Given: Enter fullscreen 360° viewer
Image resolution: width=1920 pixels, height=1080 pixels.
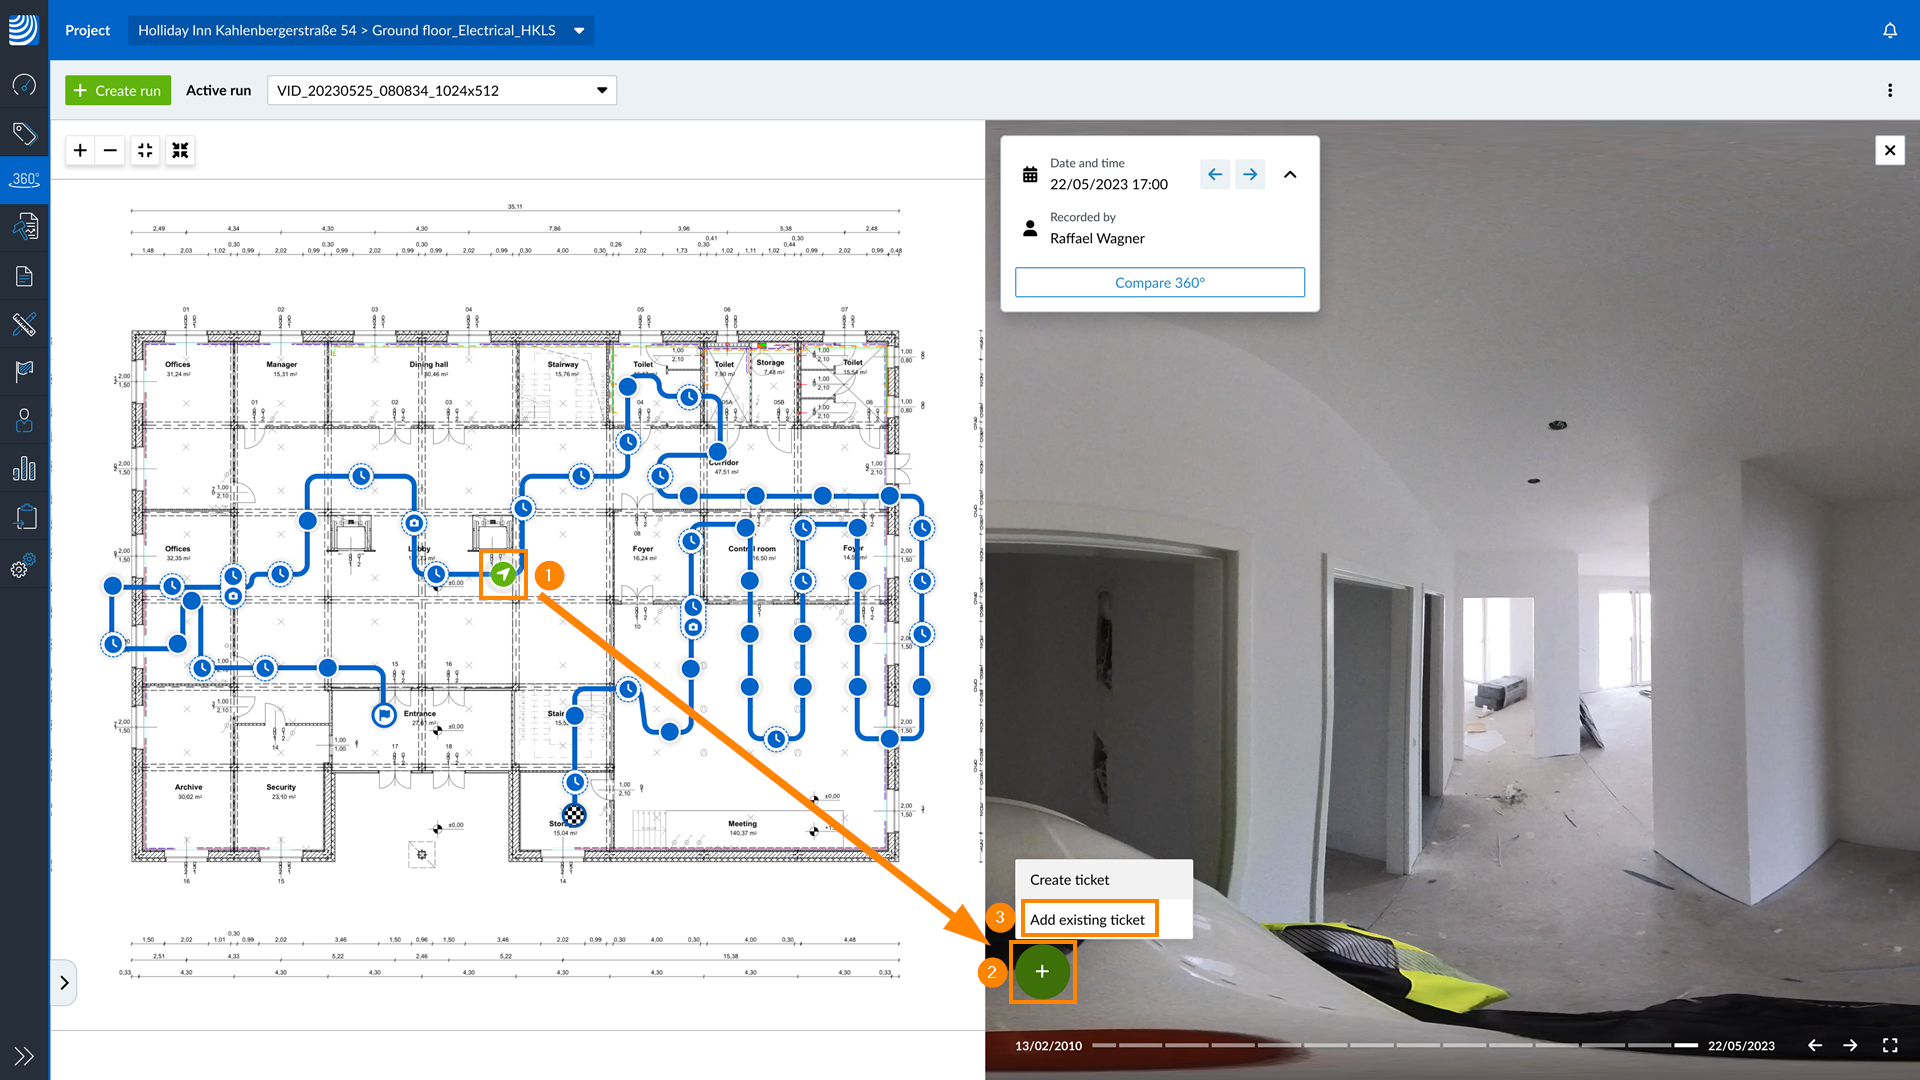Looking at the screenshot, I should click(x=1889, y=1045).
